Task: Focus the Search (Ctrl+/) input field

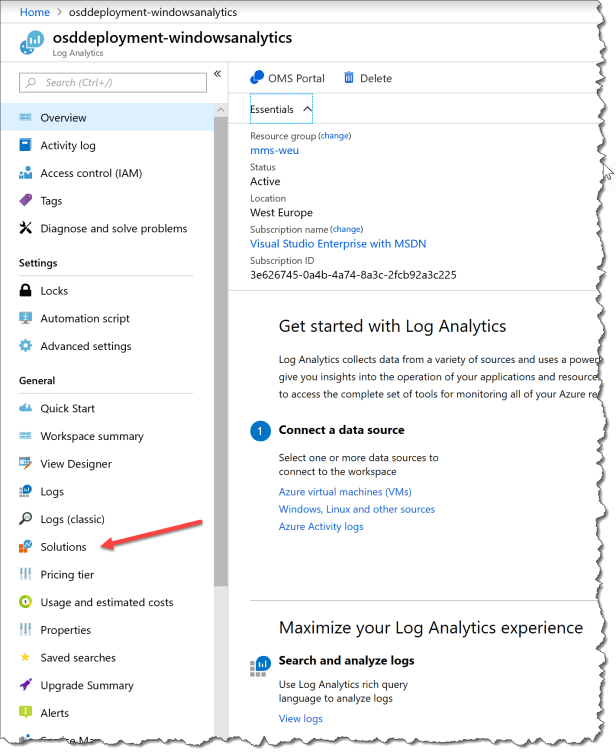Action: [113, 82]
